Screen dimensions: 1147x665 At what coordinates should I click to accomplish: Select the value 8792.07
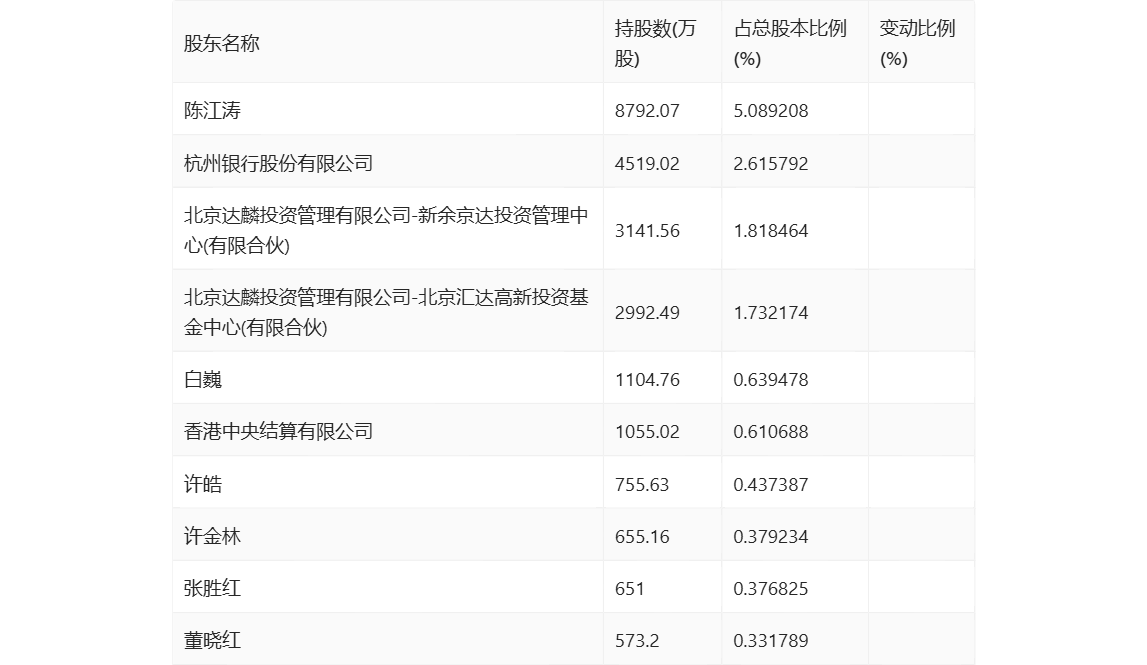(647, 110)
